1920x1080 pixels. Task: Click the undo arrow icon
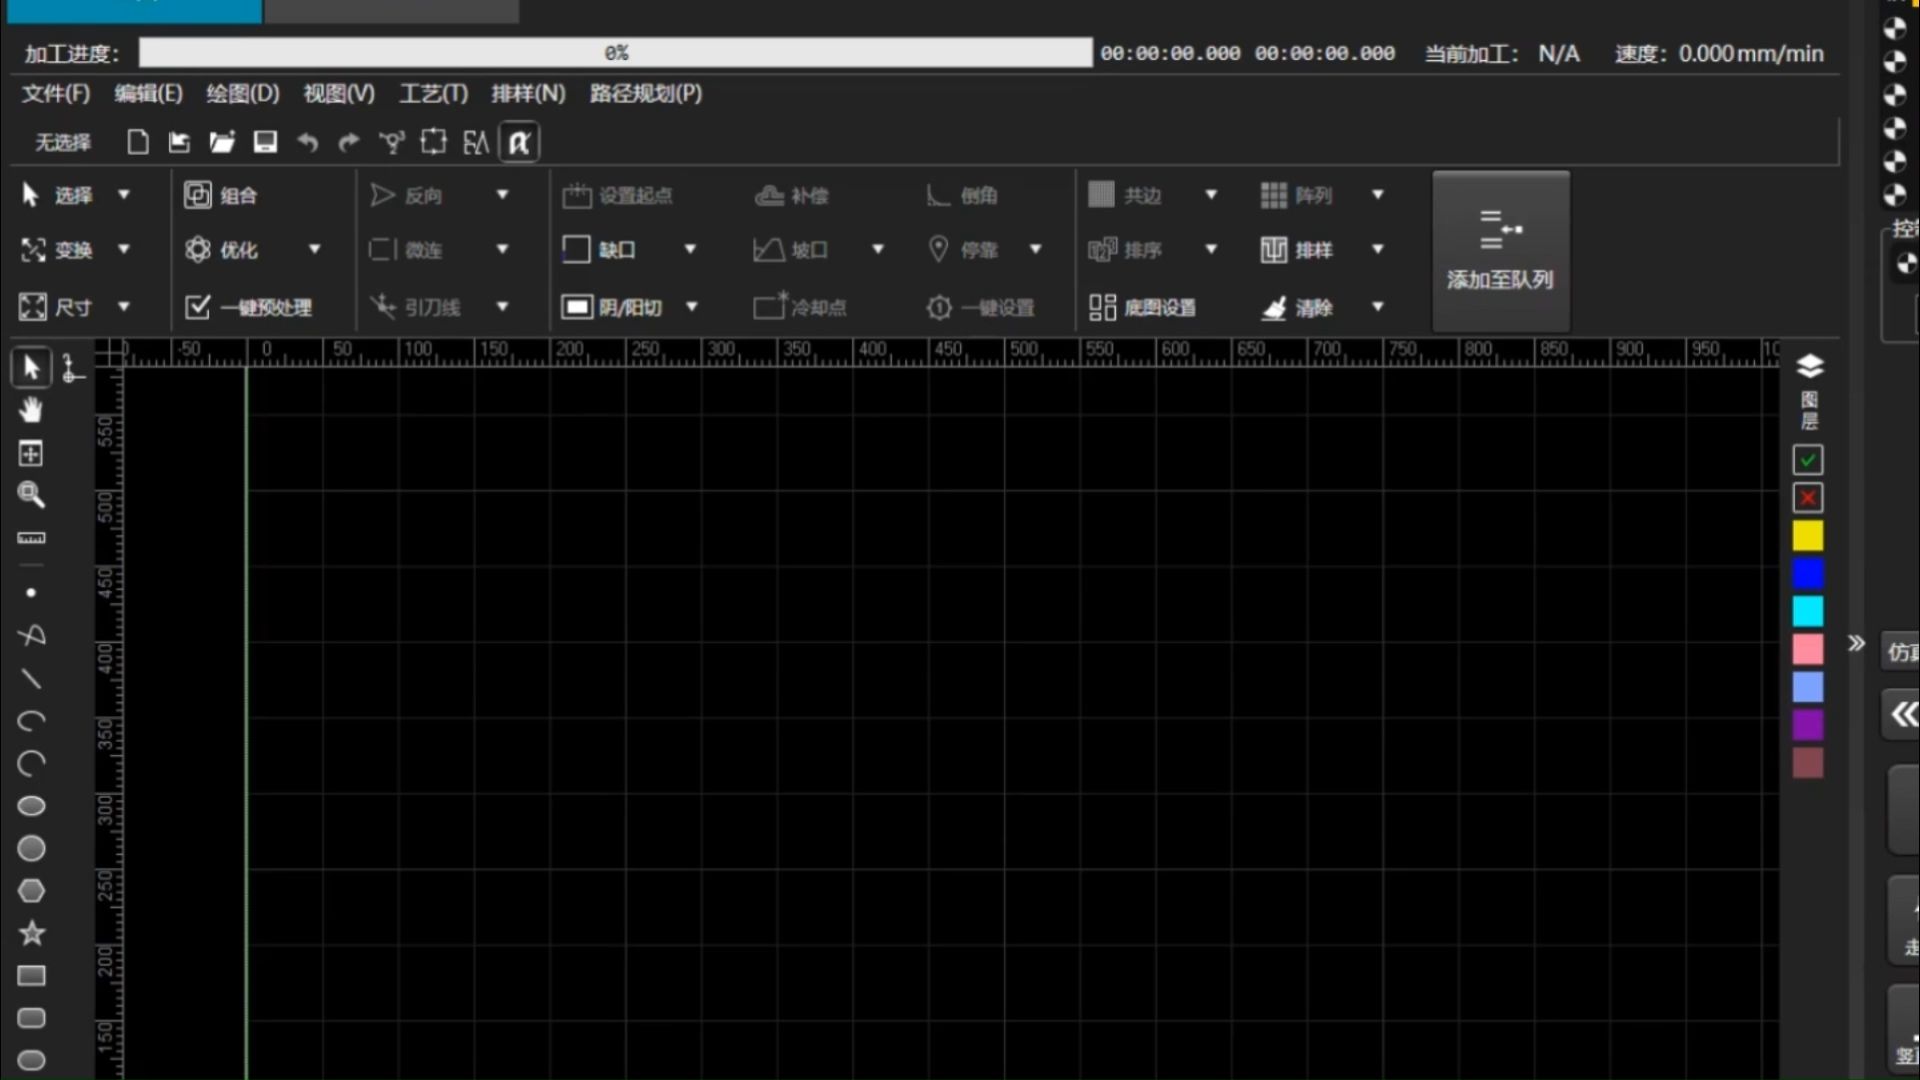tap(308, 142)
